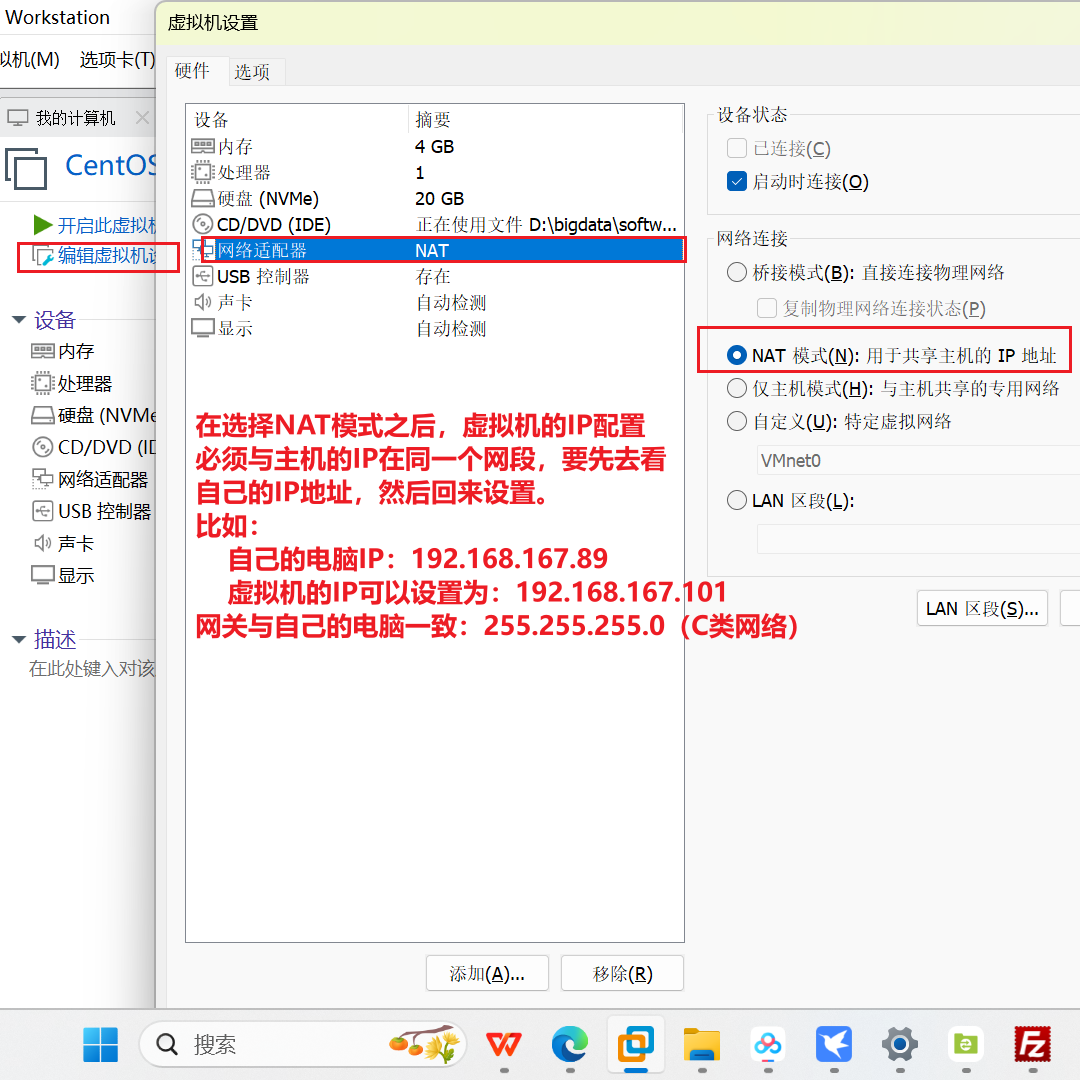Click the green play icon to power on the VM

point(43,225)
